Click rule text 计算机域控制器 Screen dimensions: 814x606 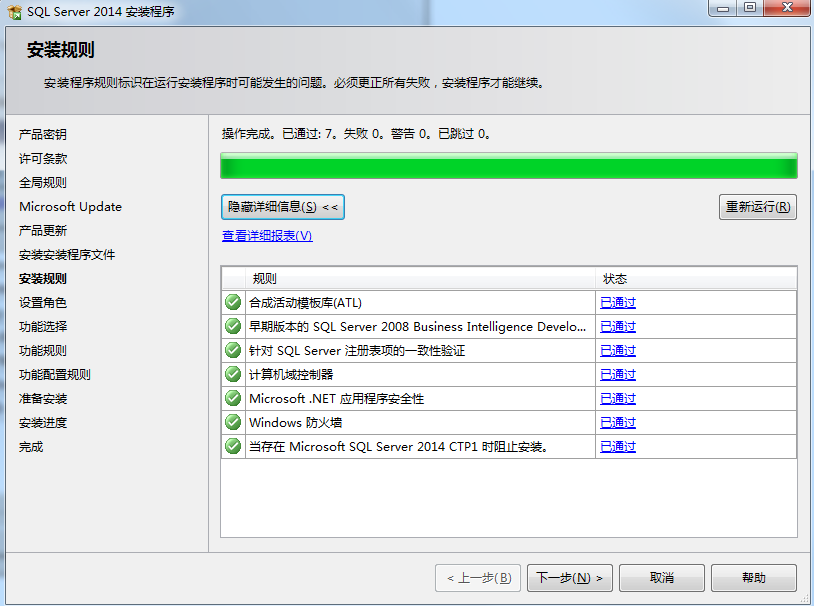pos(291,374)
